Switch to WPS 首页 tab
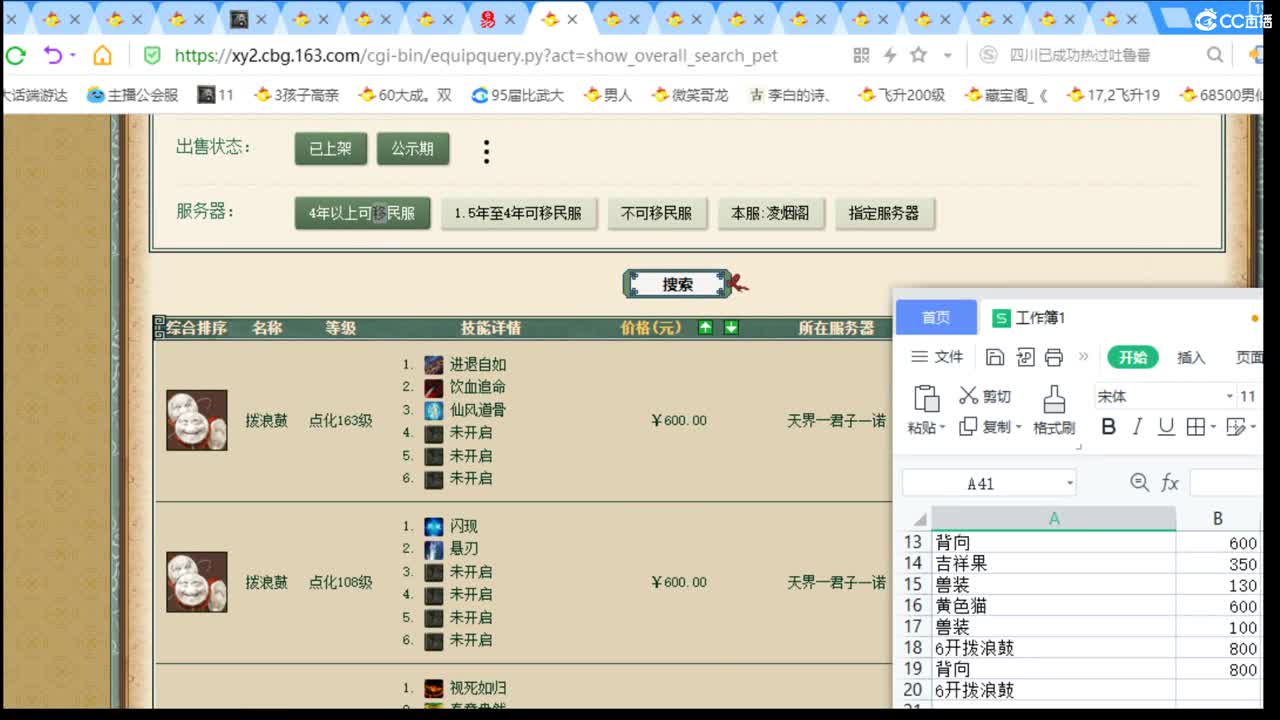The image size is (1280, 720). pos(936,317)
